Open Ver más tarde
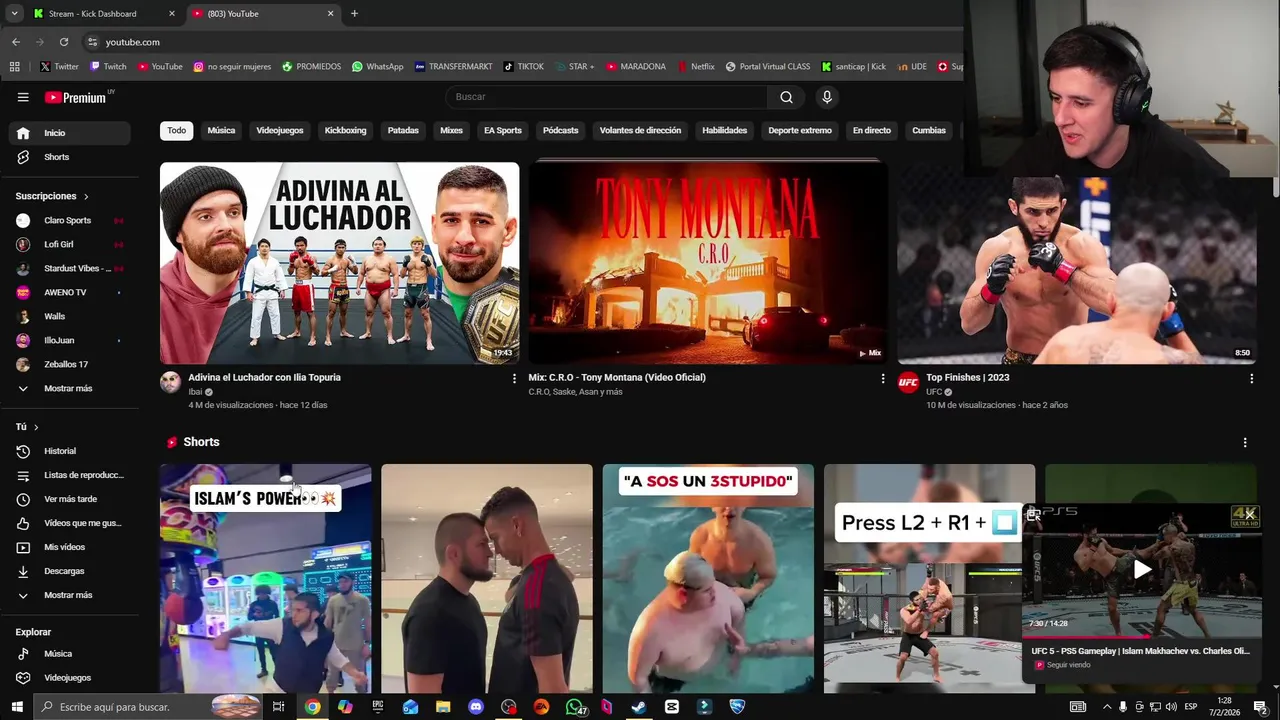 [69, 499]
